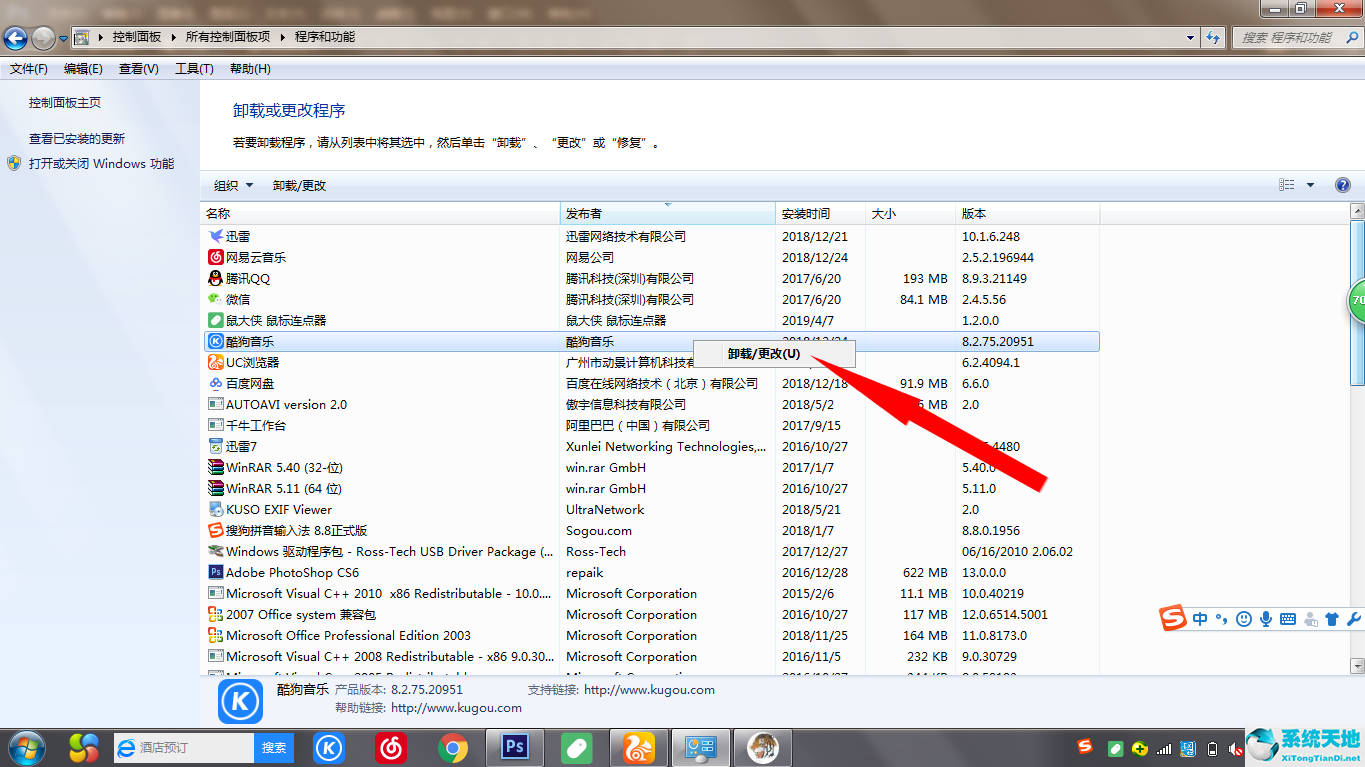Click the Sogou input method S icon
The image size is (1365, 767).
[x=1173, y=618]
